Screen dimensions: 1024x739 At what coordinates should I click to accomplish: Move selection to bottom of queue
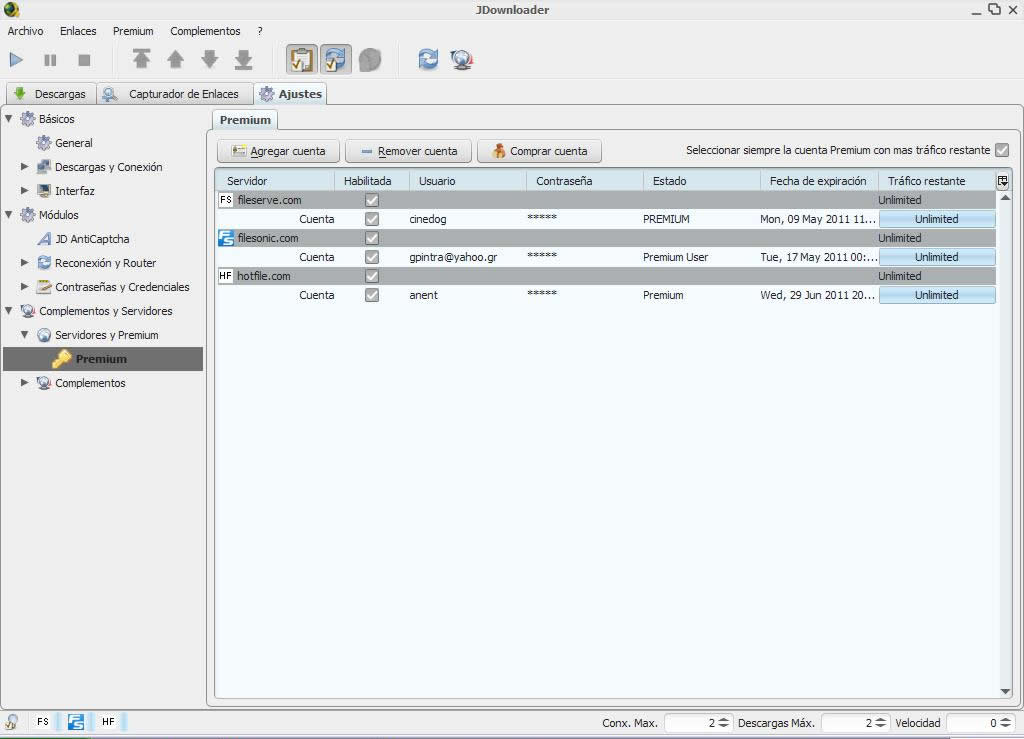tap(244, 59)
